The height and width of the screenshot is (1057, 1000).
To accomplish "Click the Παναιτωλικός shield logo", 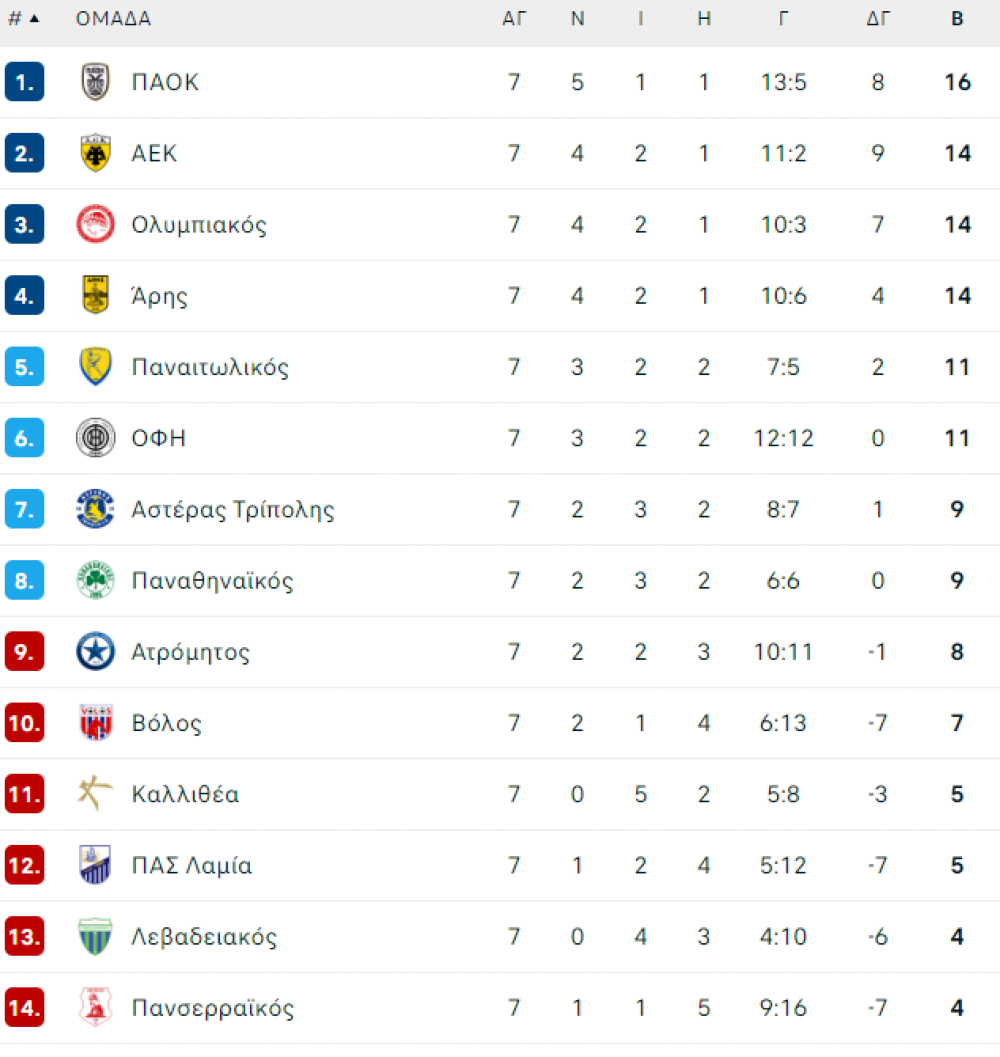I will 95,367.
